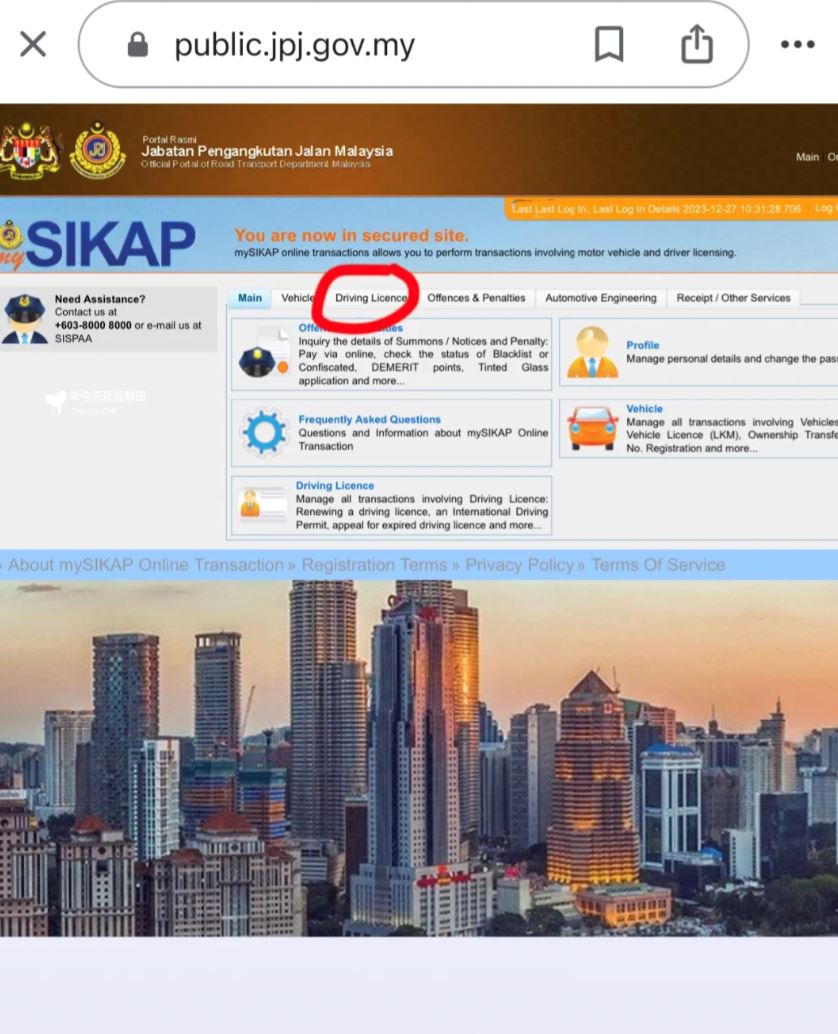
Task: Select the Vehicle tab
Action: pos(298,298)
